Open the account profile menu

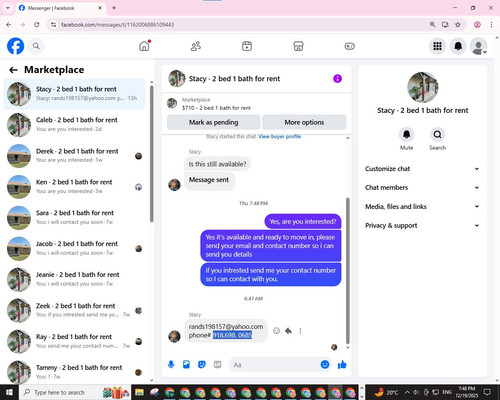pyautogui.click(x=478, y=46)
